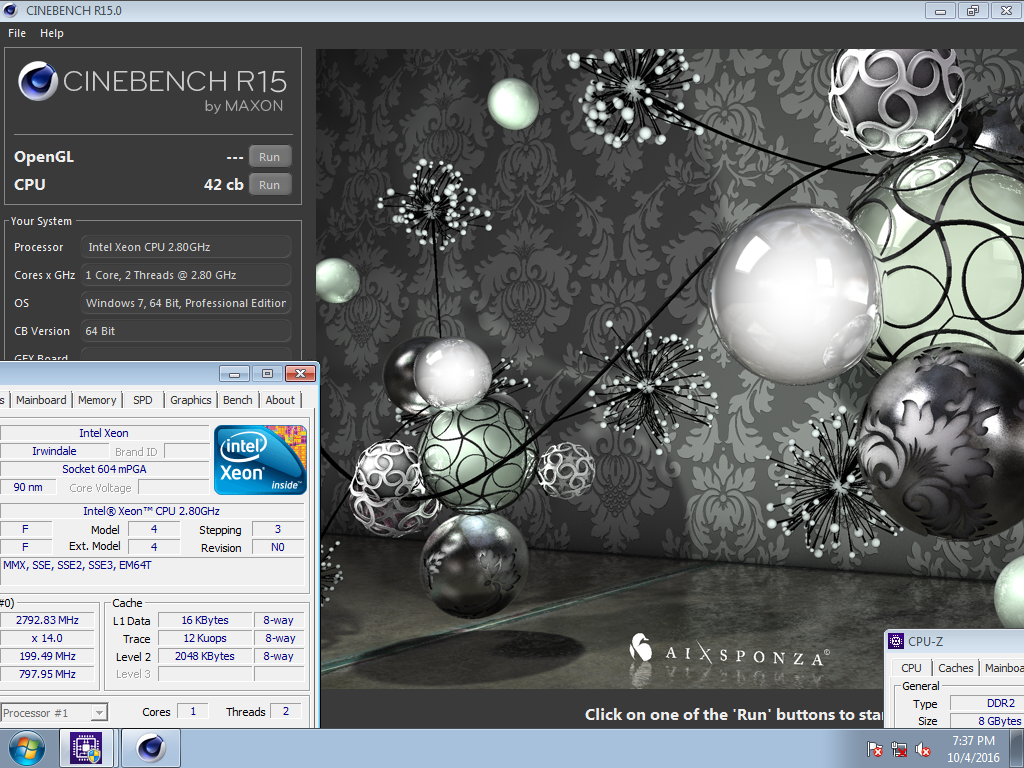The height and width of the screenshot is (768, 1024).
Task: Run the OpenGL benchmark
Action: point(269,157)
